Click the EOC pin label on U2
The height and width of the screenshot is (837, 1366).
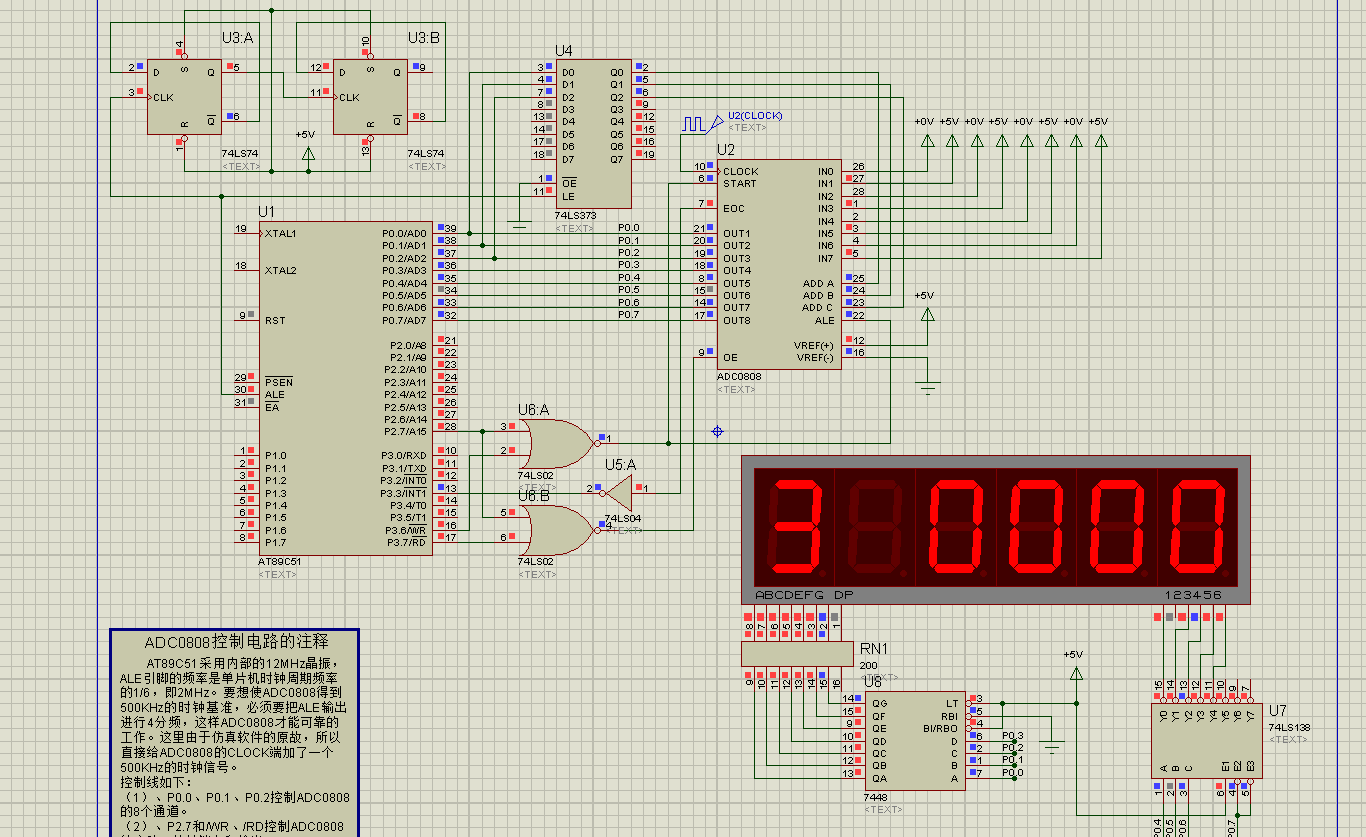(734, 208)
